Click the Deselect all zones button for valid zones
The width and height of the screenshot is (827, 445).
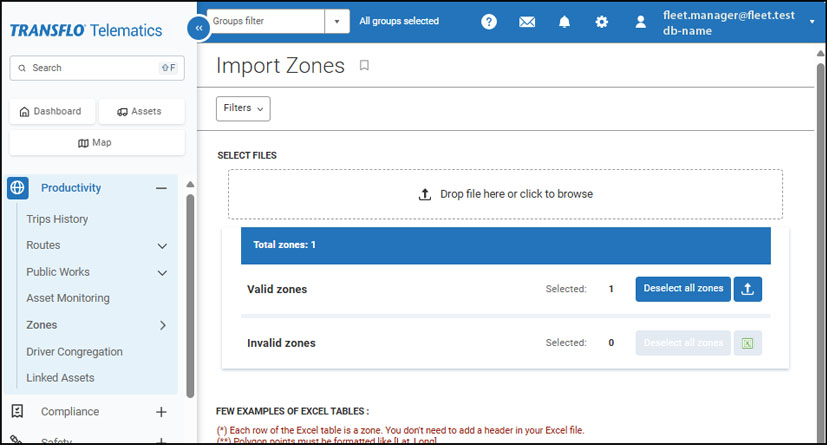[683, 289]
